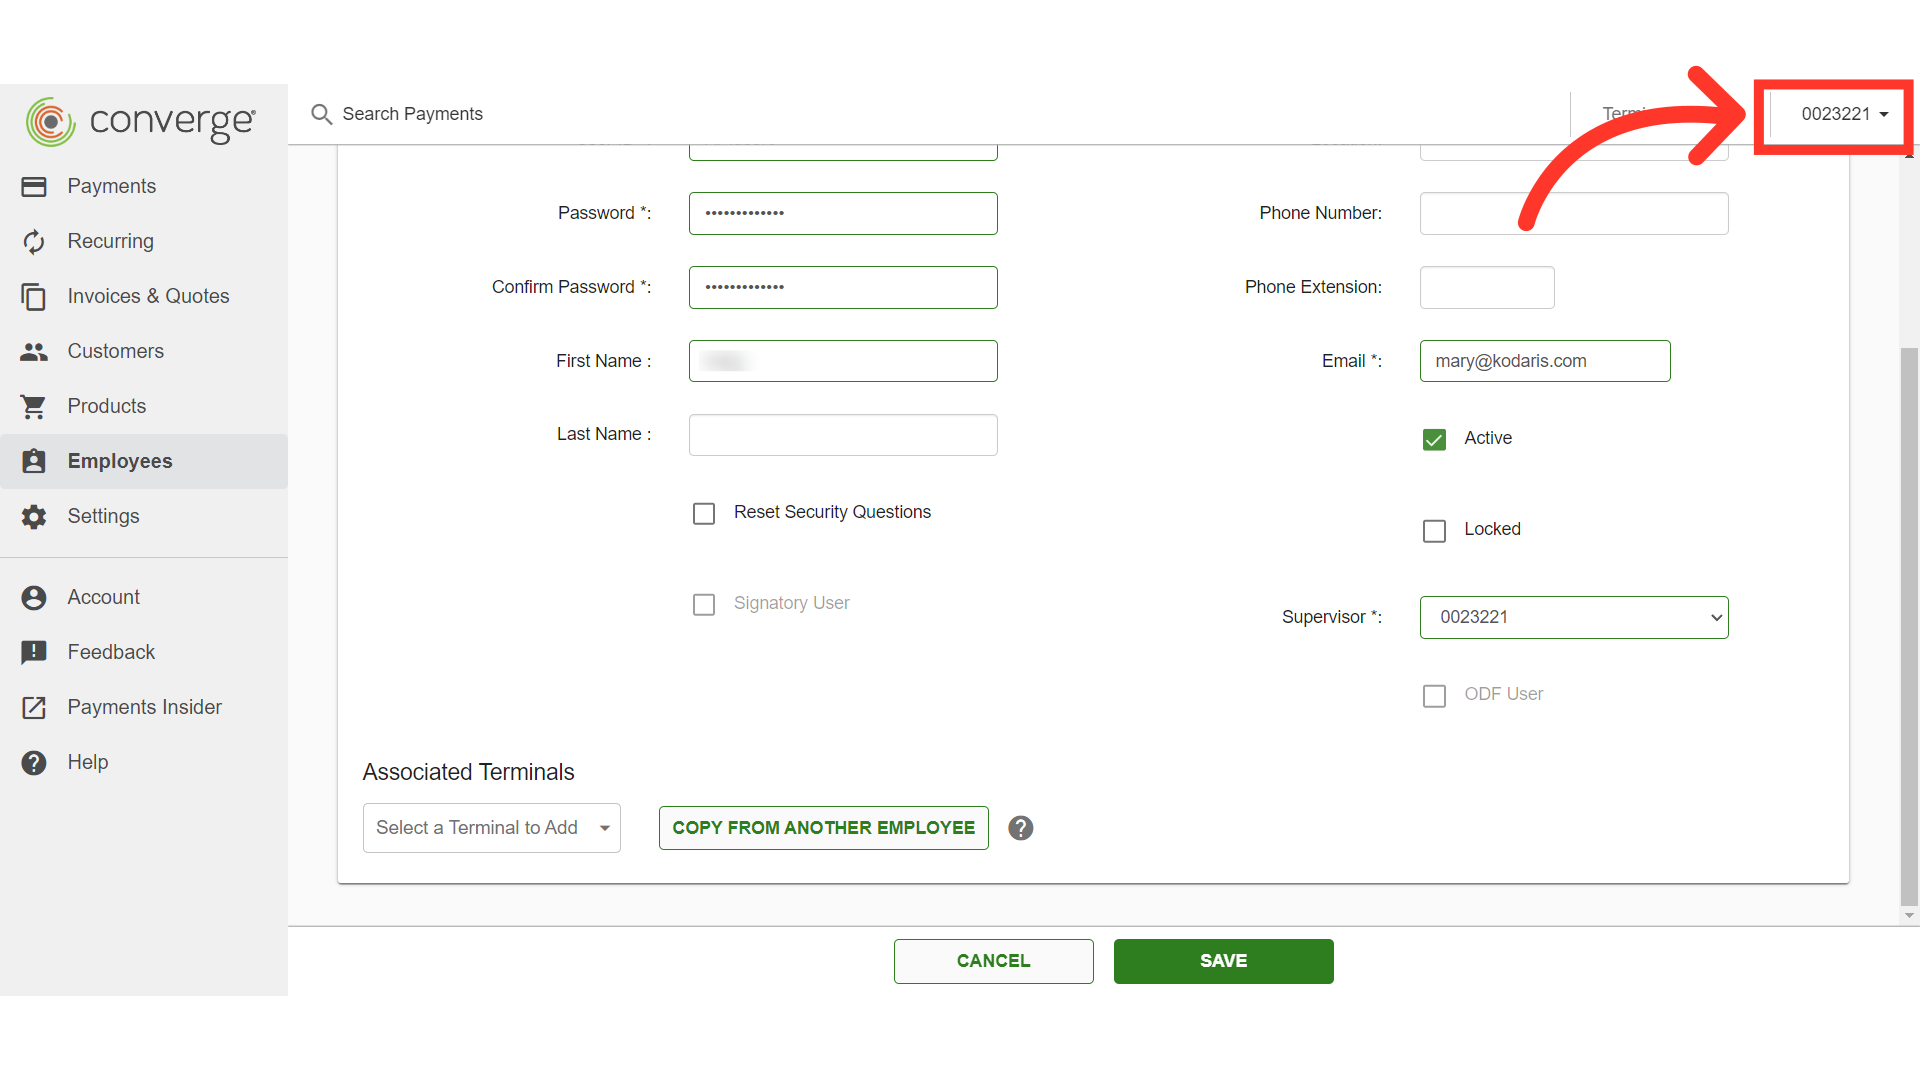
Task: Click the help question mark next to Copy button
Action: pos(1020,828)
